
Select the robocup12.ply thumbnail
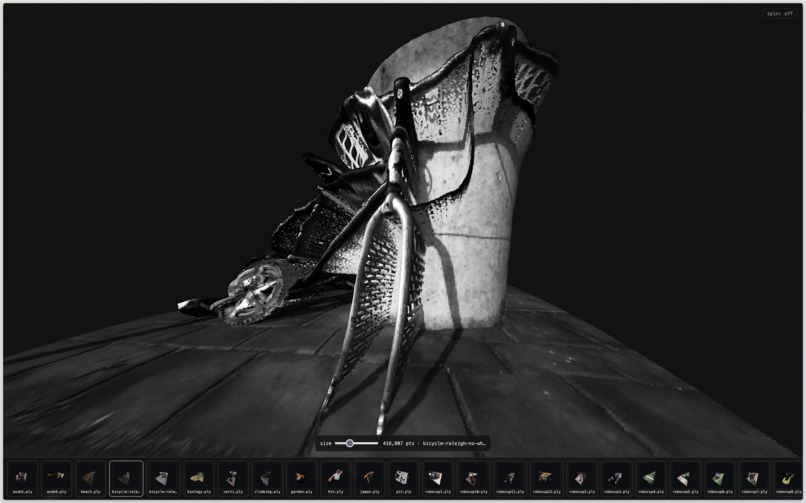pyautogui.click(x=546, y=478)
